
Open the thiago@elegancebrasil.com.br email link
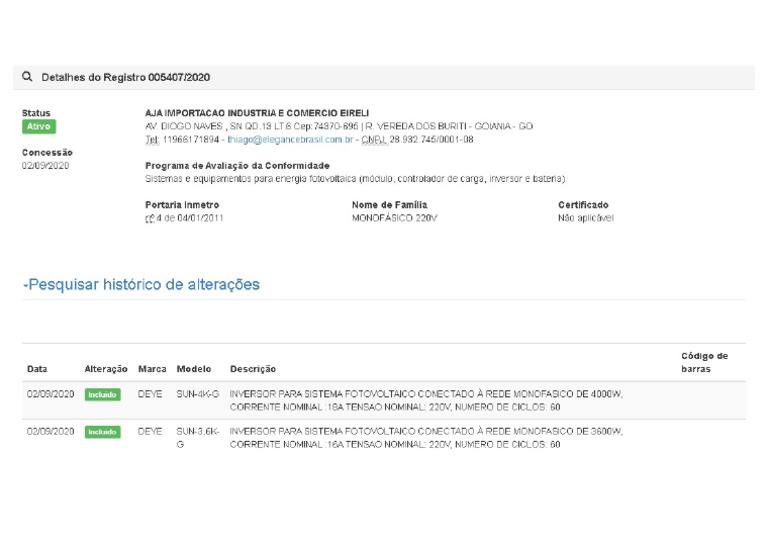[x=290, y=140]
